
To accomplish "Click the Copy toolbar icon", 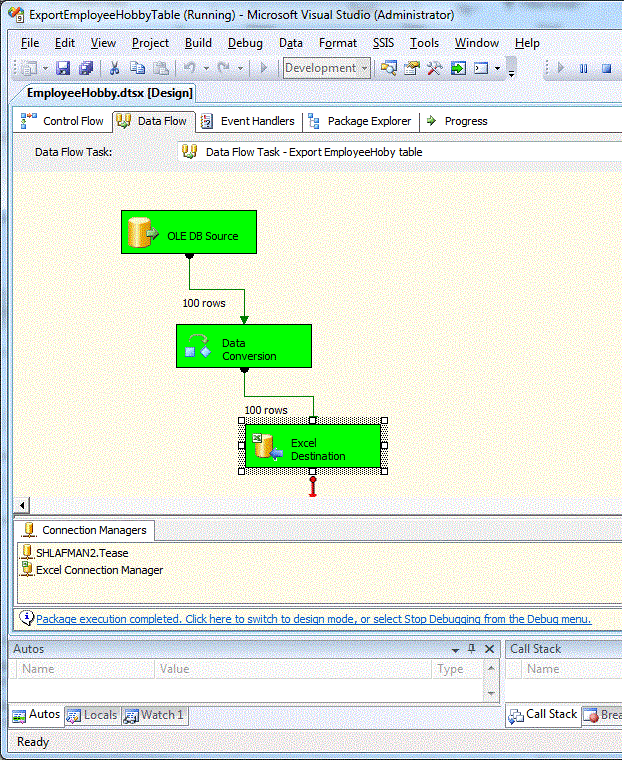I will (x=137, y=68).
